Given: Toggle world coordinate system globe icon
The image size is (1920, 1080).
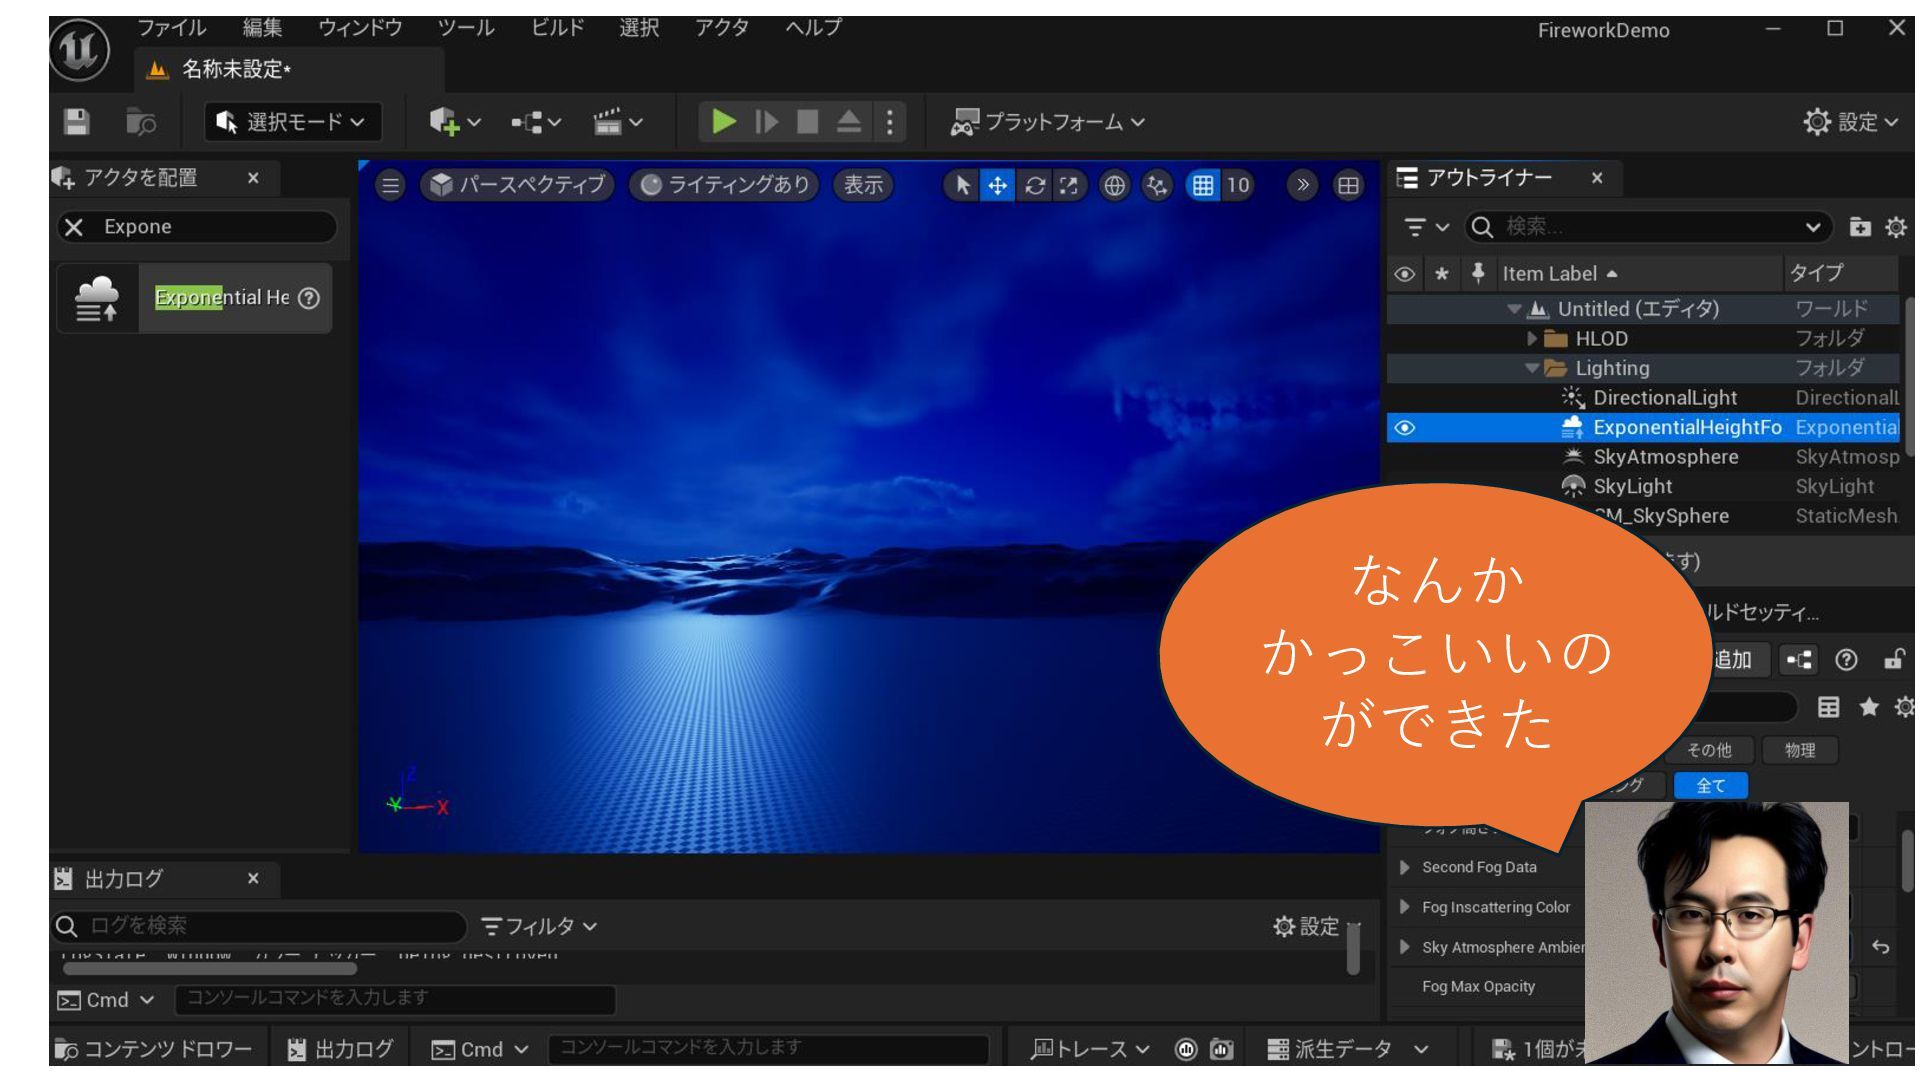Looking at the screenshot, I should point(1114,185).
